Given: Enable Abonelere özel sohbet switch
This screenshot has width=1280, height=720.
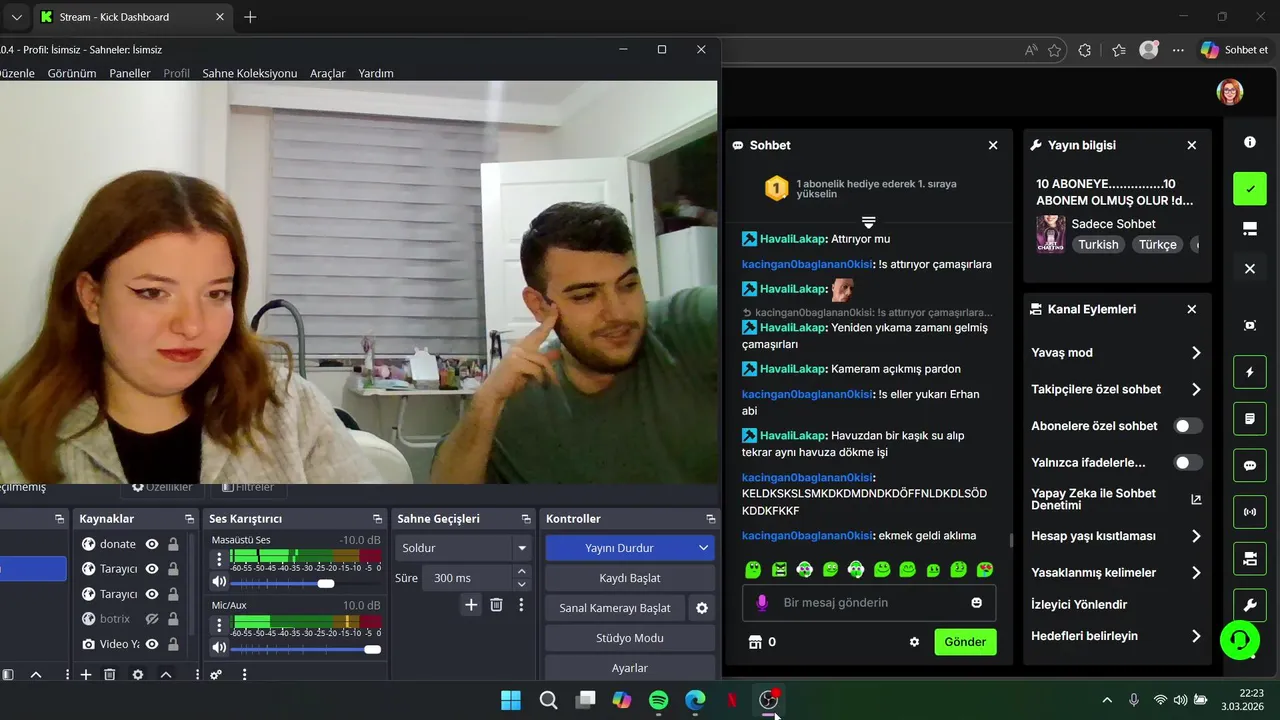Looking at the screenshot, I should coord(1188,426).
